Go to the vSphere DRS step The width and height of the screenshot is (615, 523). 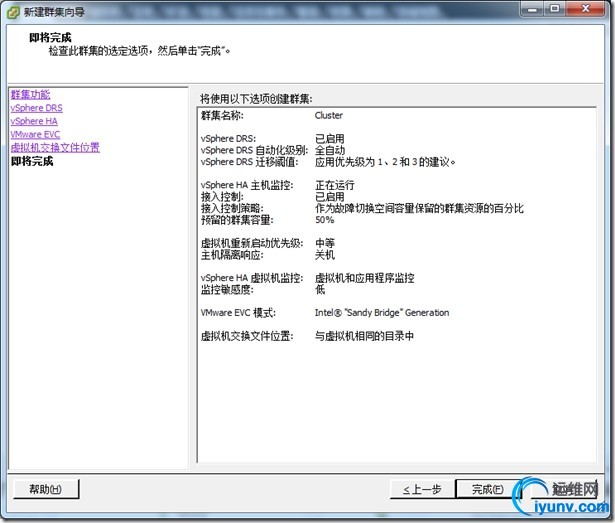(x=36, y=108)
